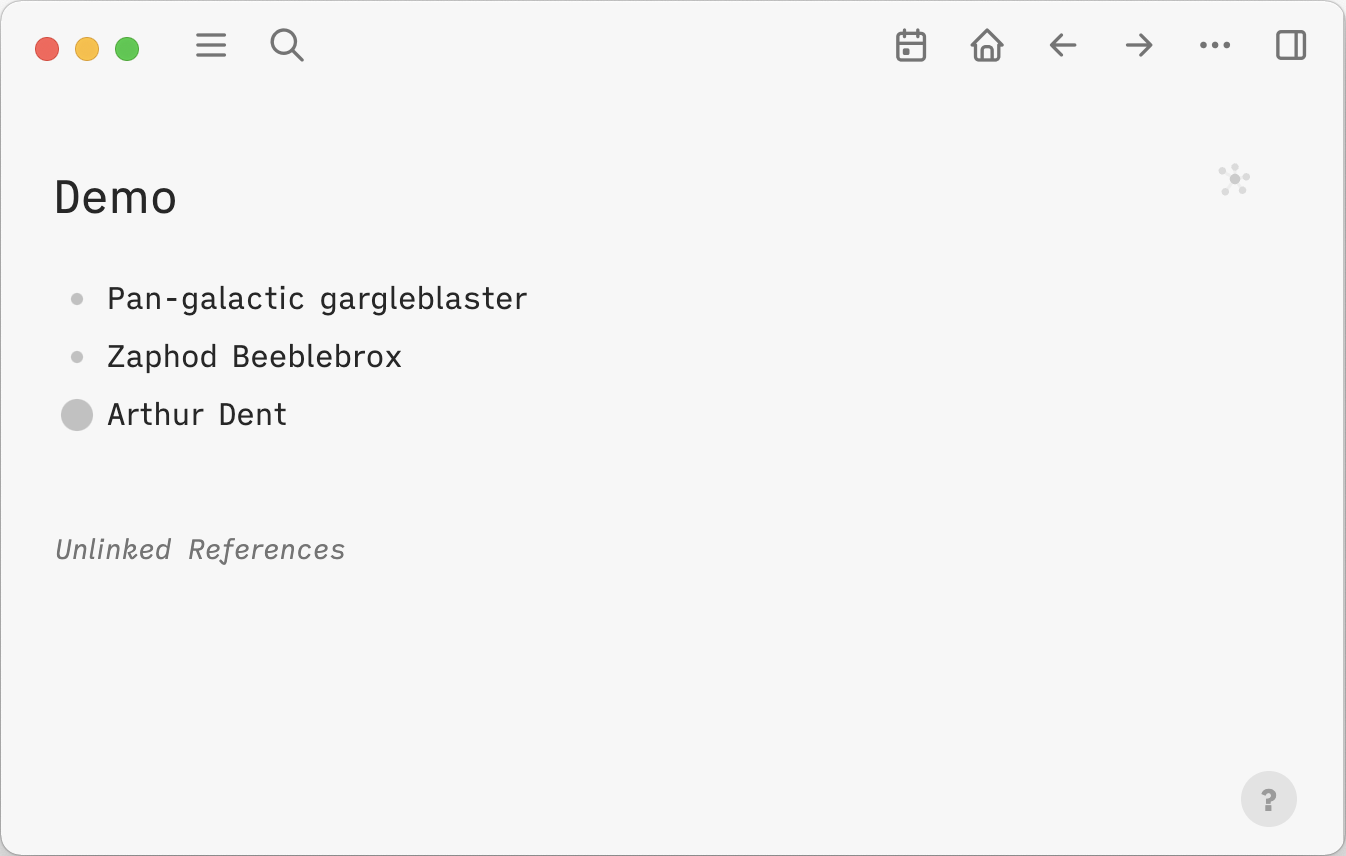Click the Demo title to edit it
The image size is (1346, 856).
115,197
